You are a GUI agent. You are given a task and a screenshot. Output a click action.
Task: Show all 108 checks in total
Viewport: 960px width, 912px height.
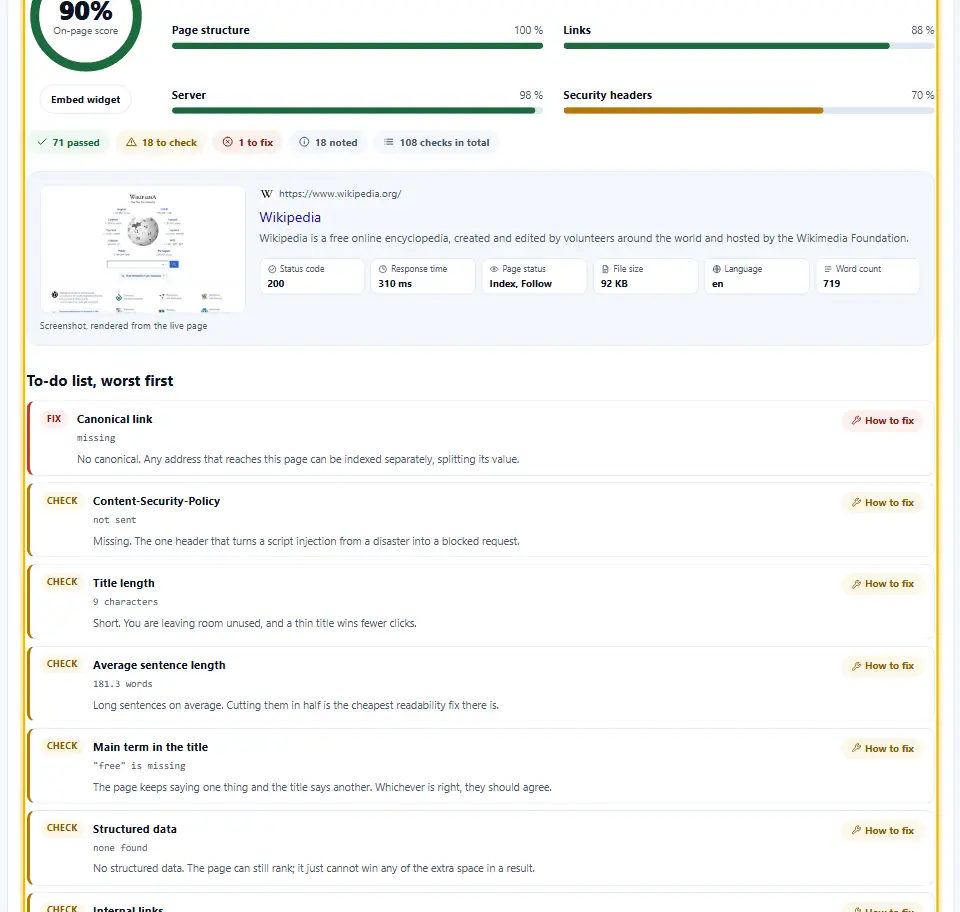coord(436,142)
